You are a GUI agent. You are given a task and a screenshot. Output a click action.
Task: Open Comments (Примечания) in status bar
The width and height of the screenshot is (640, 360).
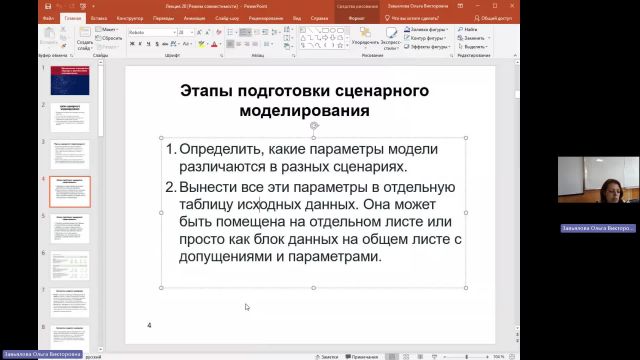(362, 357)
